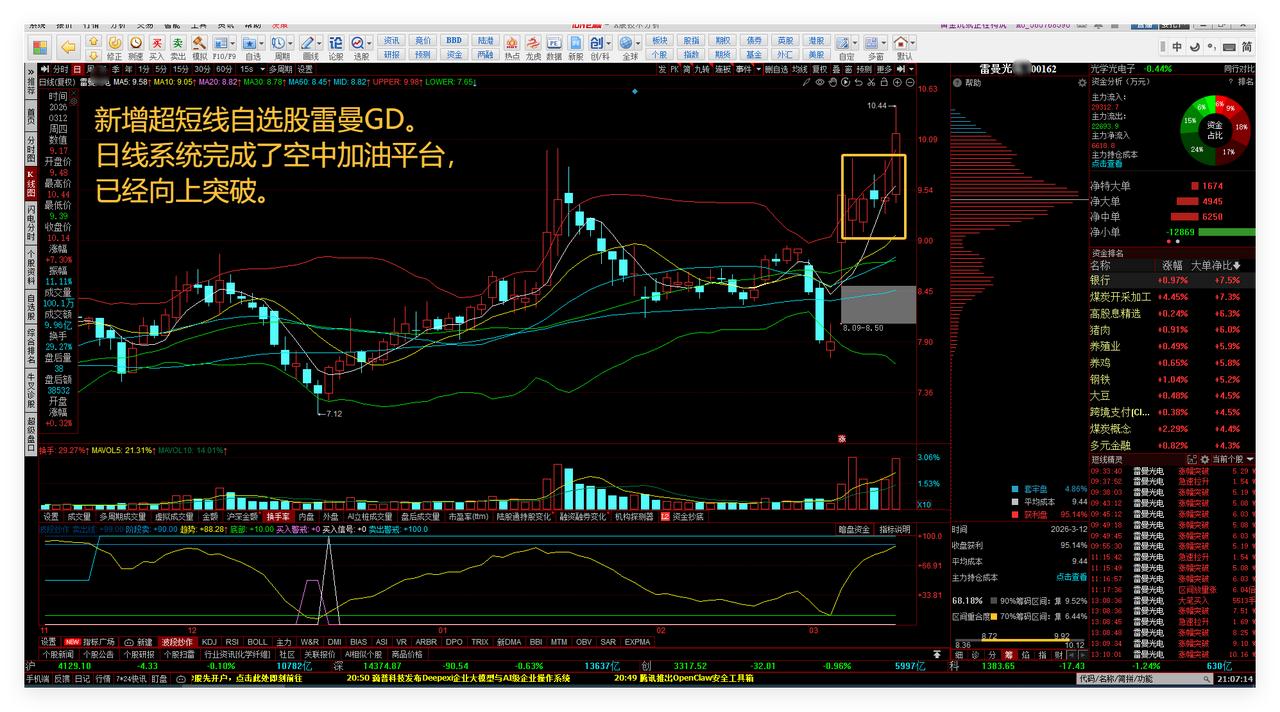Toggle the 九转 indicator button
The width and height of the screenshot is (1280, 712).
click(x=702, y=70)
